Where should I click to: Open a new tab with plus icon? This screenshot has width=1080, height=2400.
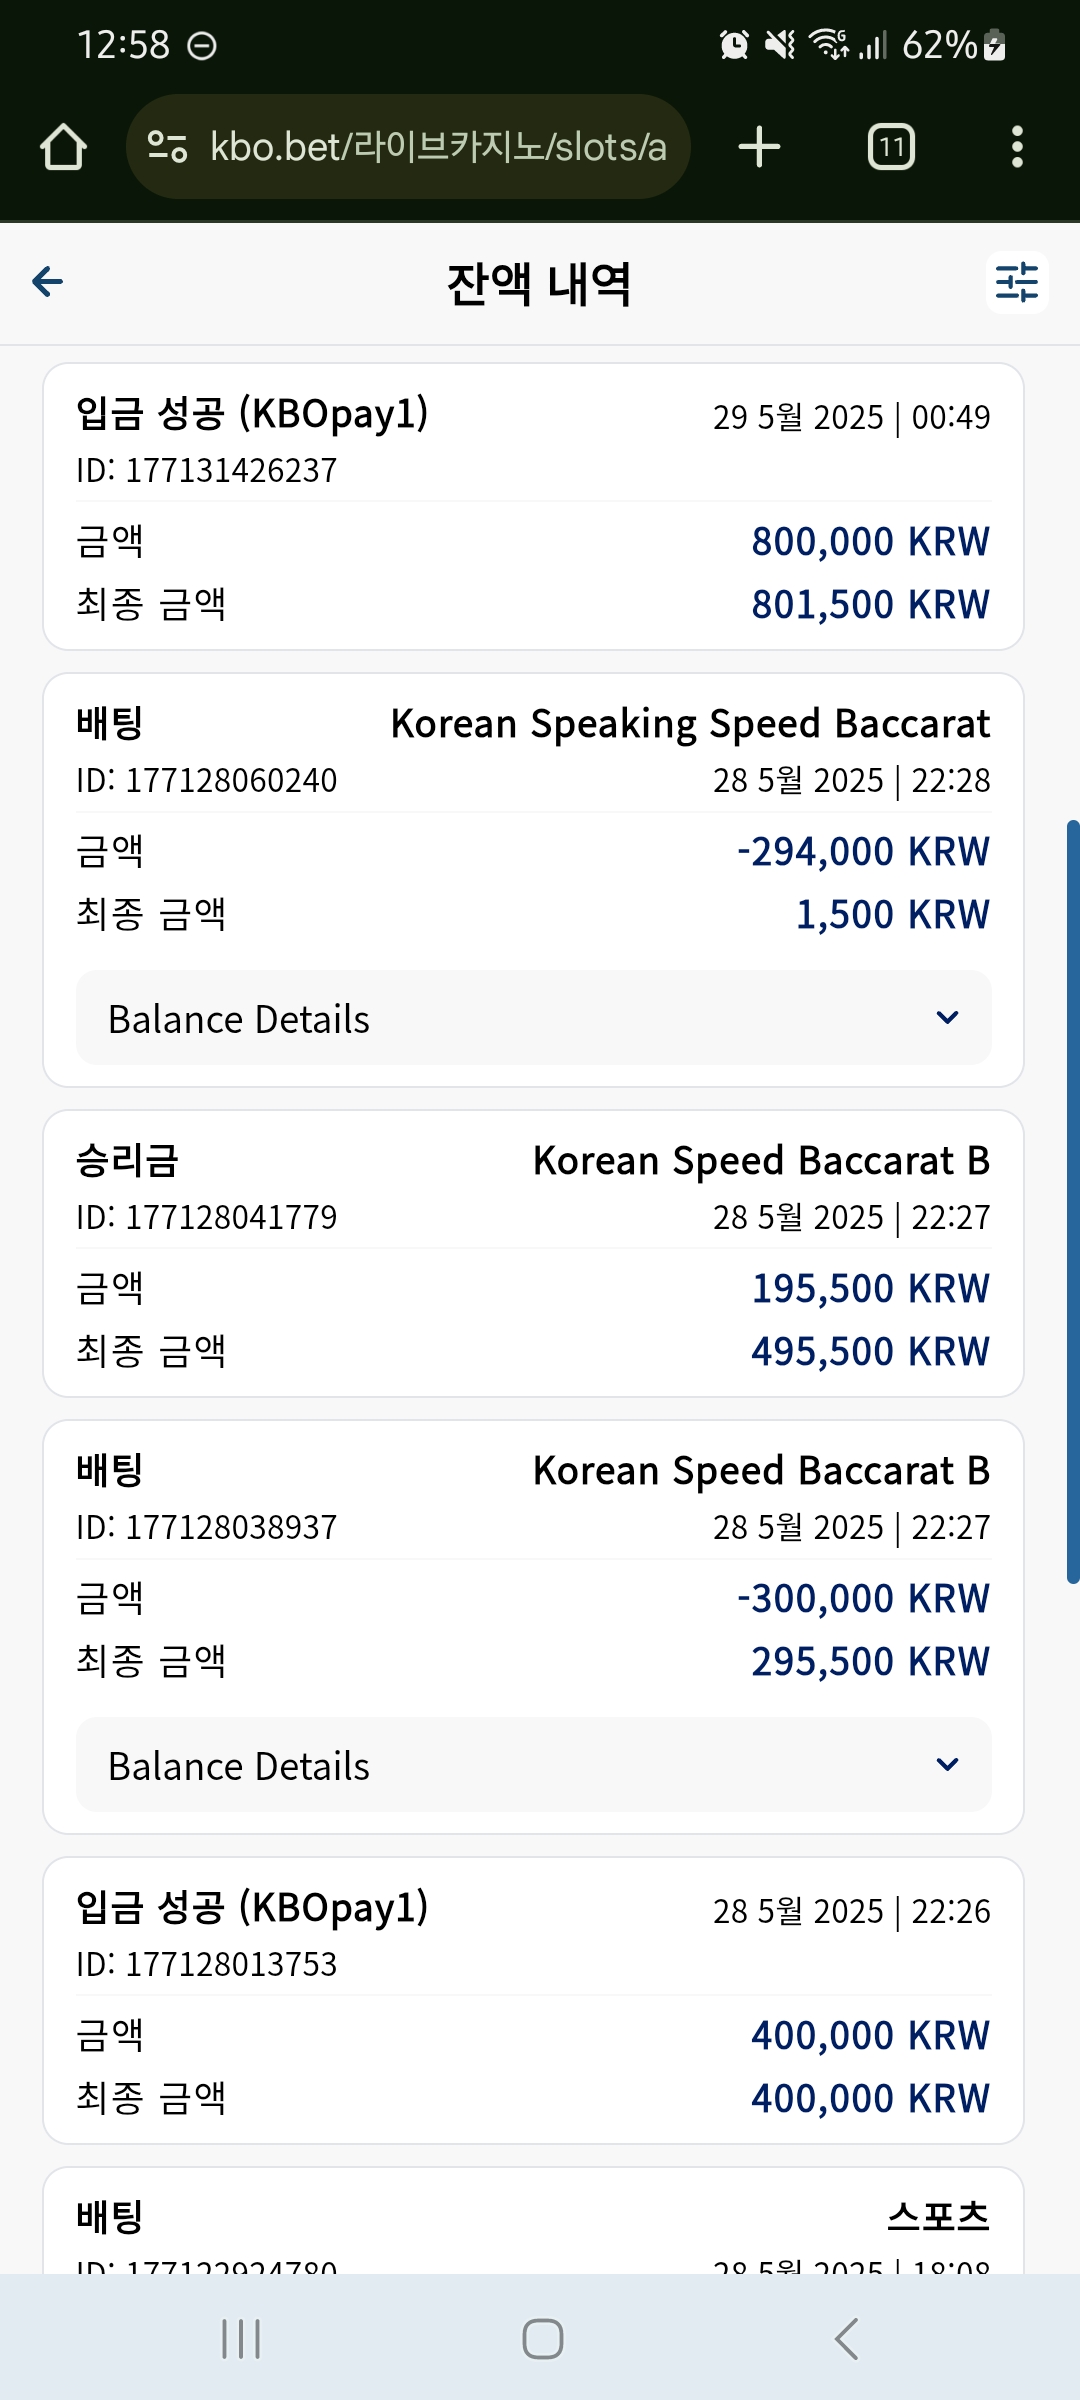(759, 147)
